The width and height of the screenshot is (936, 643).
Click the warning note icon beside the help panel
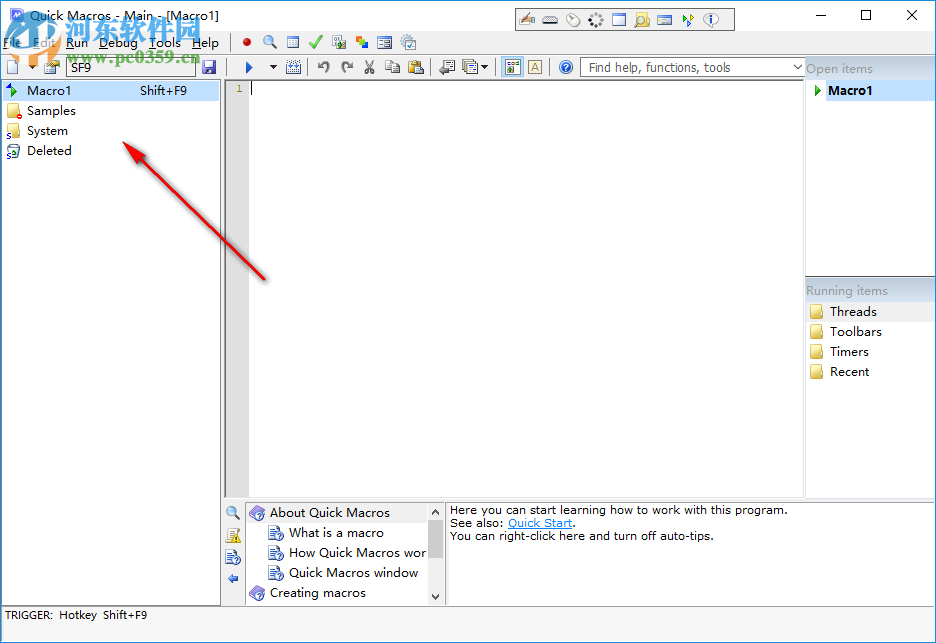click(x=233, y=535)
